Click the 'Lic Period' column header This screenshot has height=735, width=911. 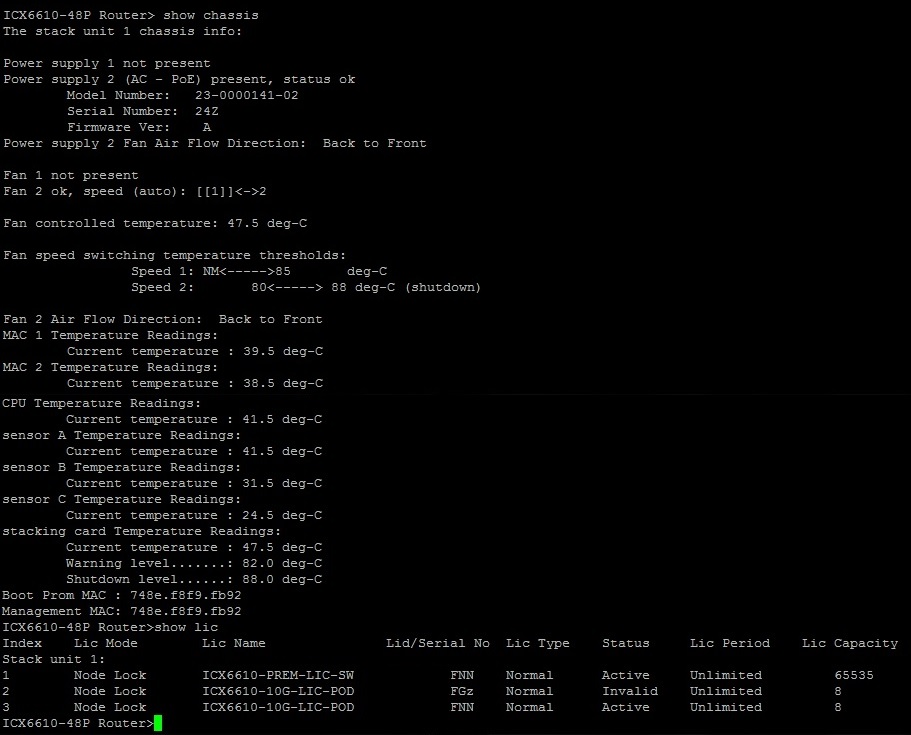point(730,643)
